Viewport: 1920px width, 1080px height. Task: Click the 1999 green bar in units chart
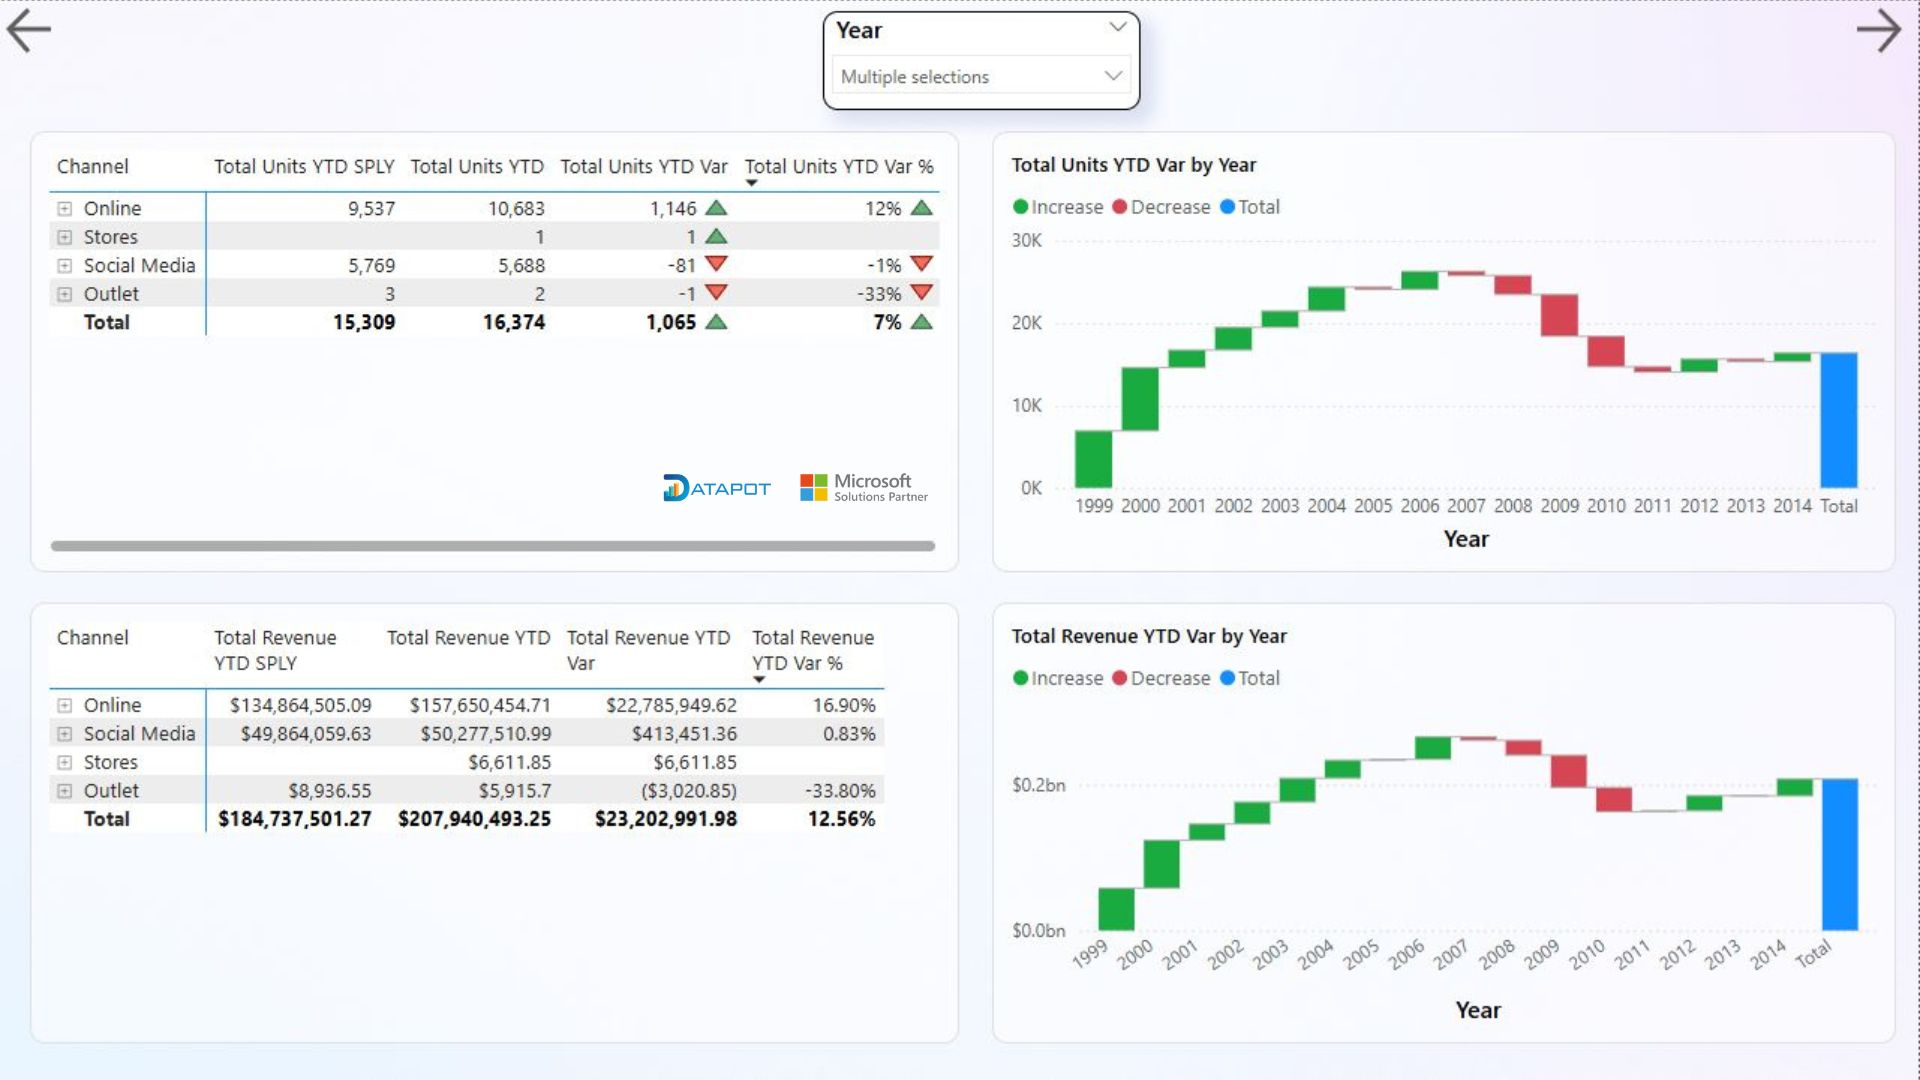1093,459
